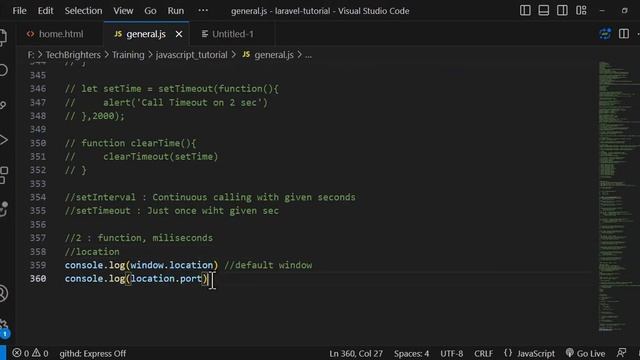The width and height of the screenshot is (640, 360).
Task: Click Ln 360, Col 27 status item
Action: pos(356,353)
